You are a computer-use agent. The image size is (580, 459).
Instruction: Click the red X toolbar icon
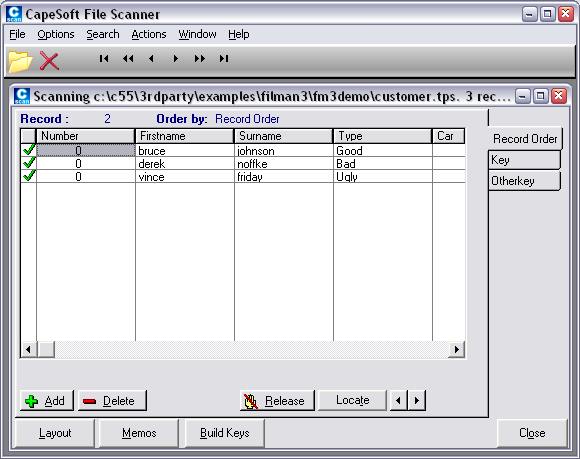(49, 61)
